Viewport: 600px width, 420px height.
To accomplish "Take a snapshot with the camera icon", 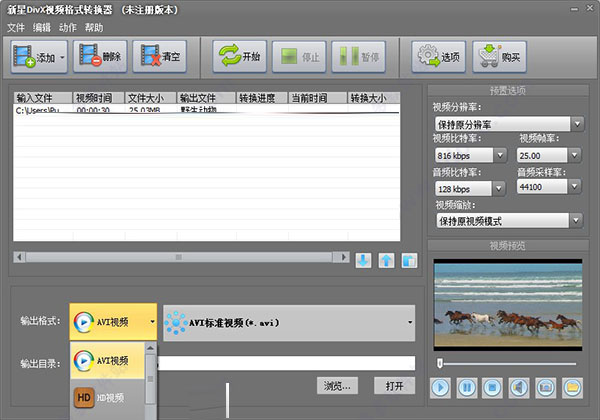I will pos(546,388).
